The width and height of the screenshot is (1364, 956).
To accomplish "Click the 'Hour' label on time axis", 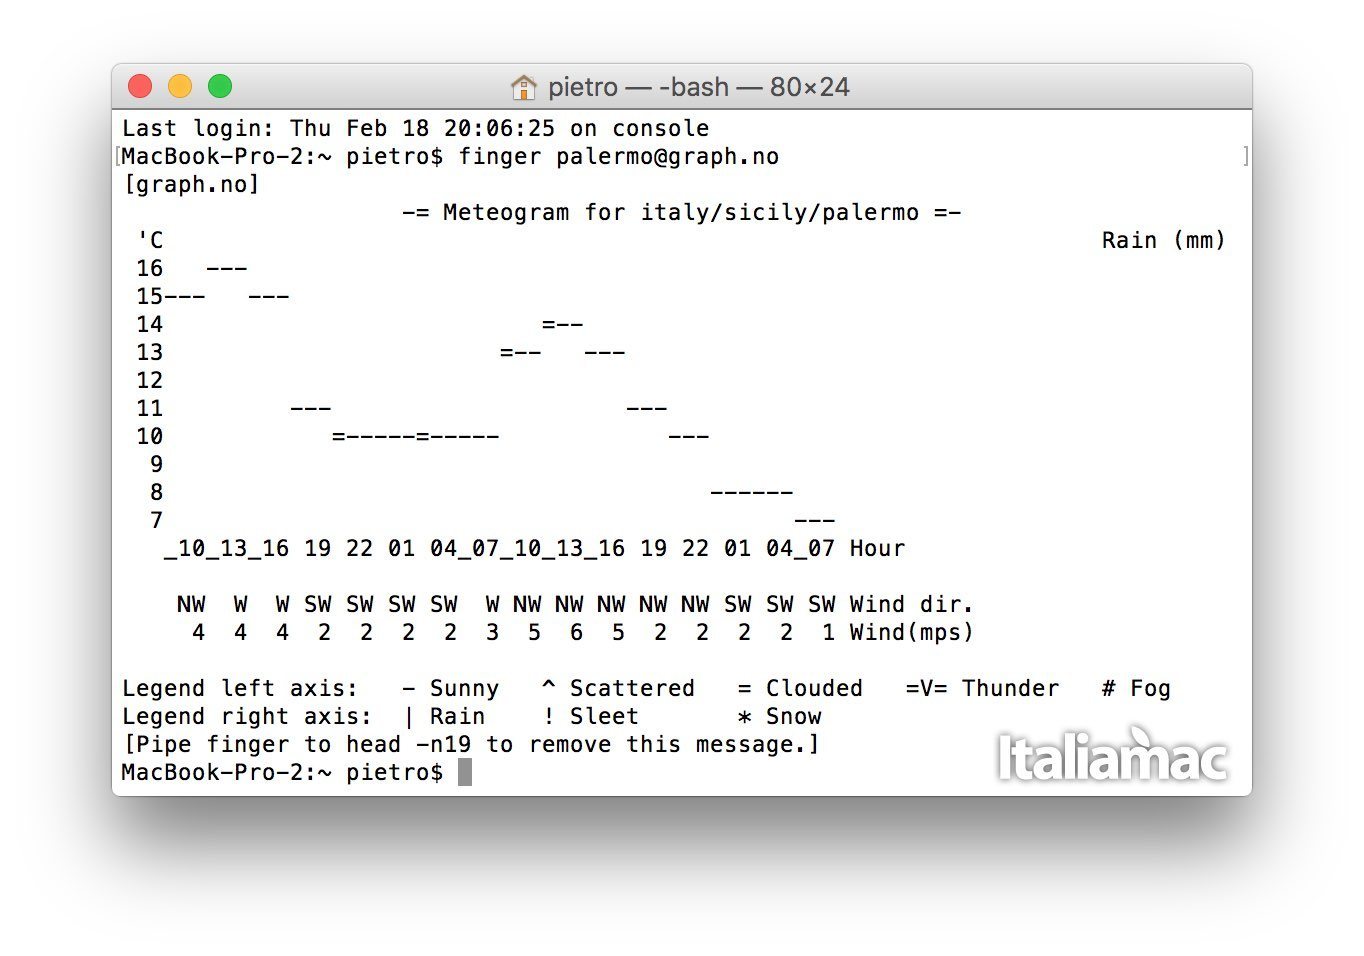I will pyautogui.click(x=877, y=549).
